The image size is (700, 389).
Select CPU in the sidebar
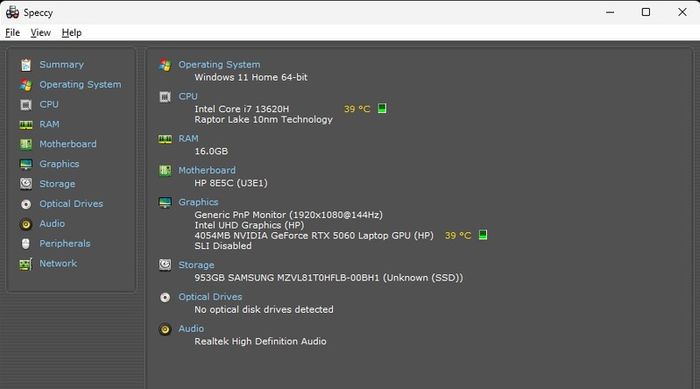[49, 105]
